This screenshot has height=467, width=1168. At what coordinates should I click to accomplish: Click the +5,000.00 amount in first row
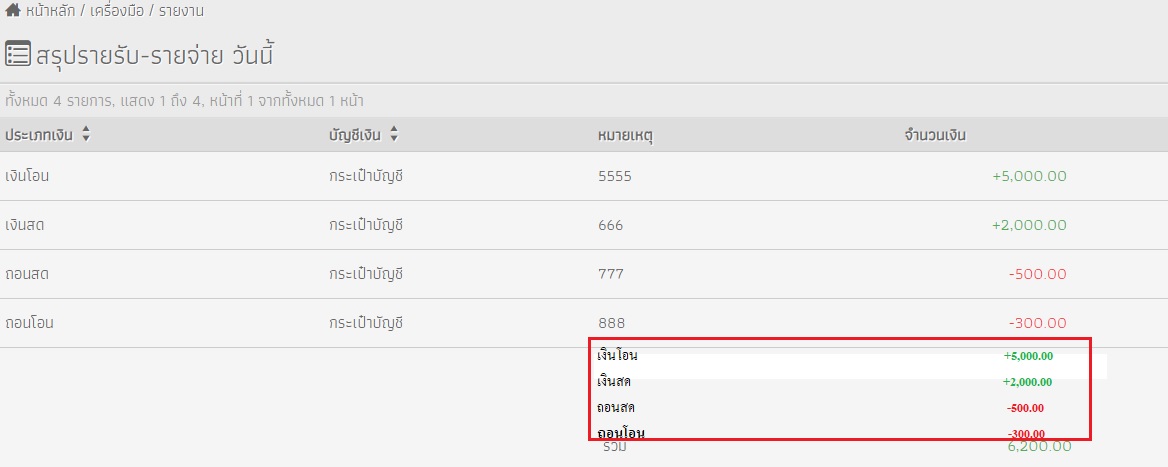pyautogui.click(x=1029, y=177)
